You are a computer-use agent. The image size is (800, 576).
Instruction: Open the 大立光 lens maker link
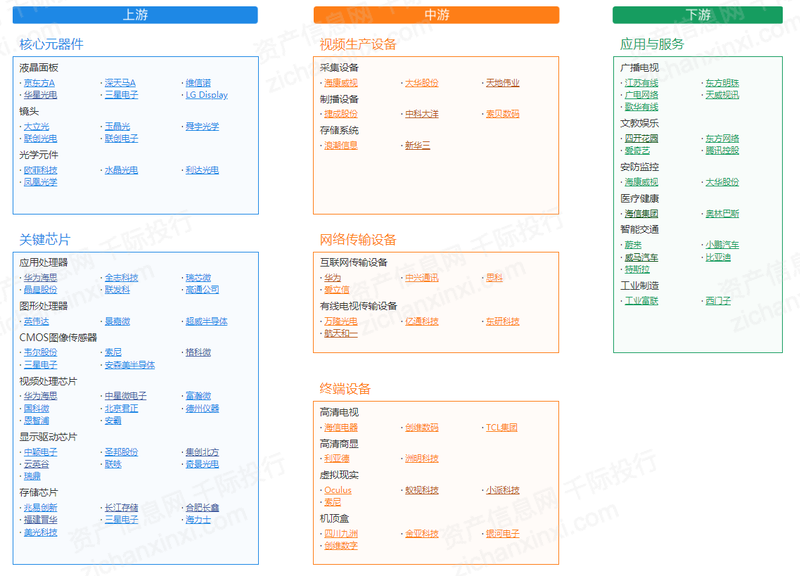tap(36, 127)
